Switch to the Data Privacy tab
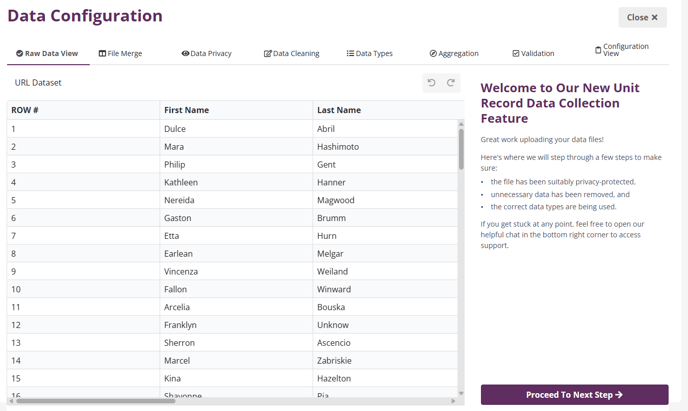The height and width of the screenshot is (411, 688). [206, 53]
